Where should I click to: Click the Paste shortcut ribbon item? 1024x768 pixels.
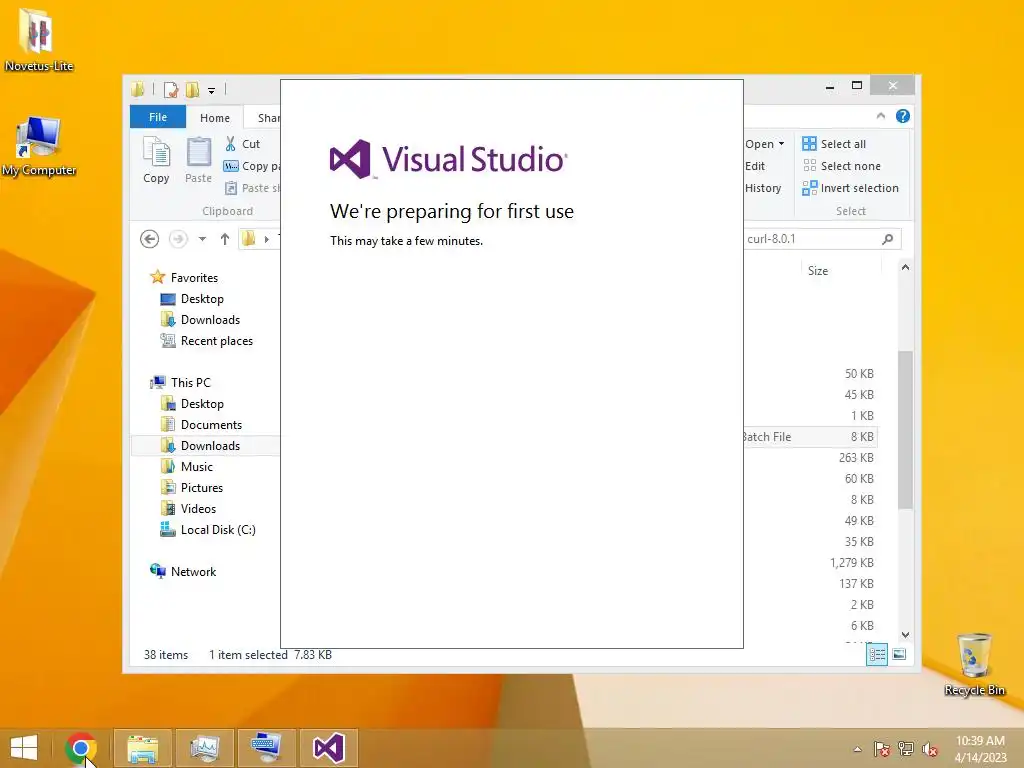pos(252,188)
